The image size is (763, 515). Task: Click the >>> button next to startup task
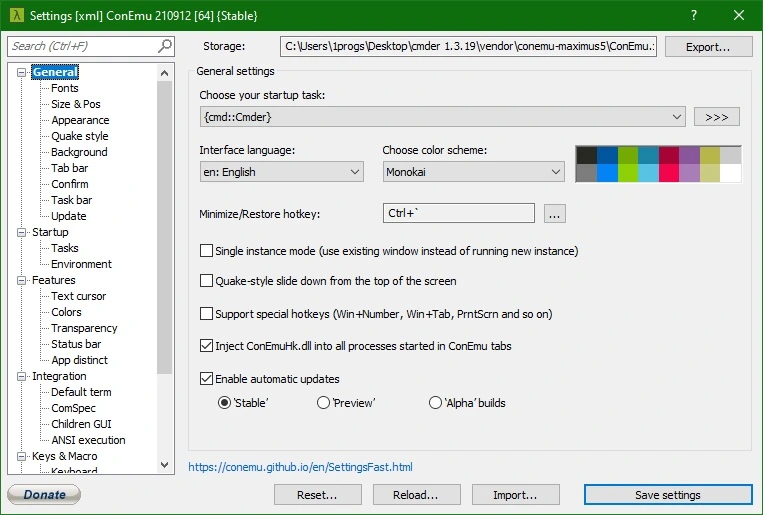716,117
